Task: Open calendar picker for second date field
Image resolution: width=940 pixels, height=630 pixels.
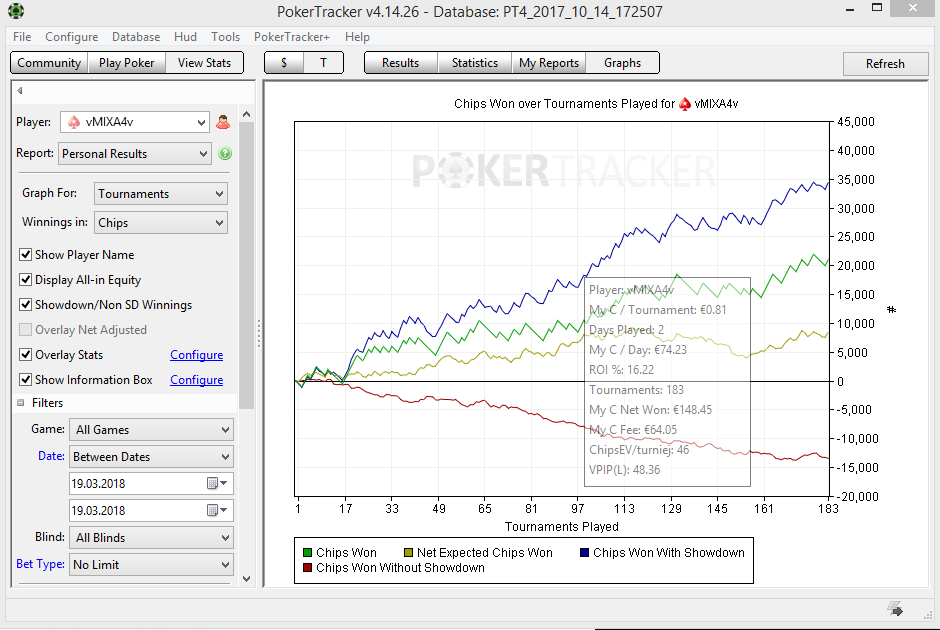Action: (216, 510)
